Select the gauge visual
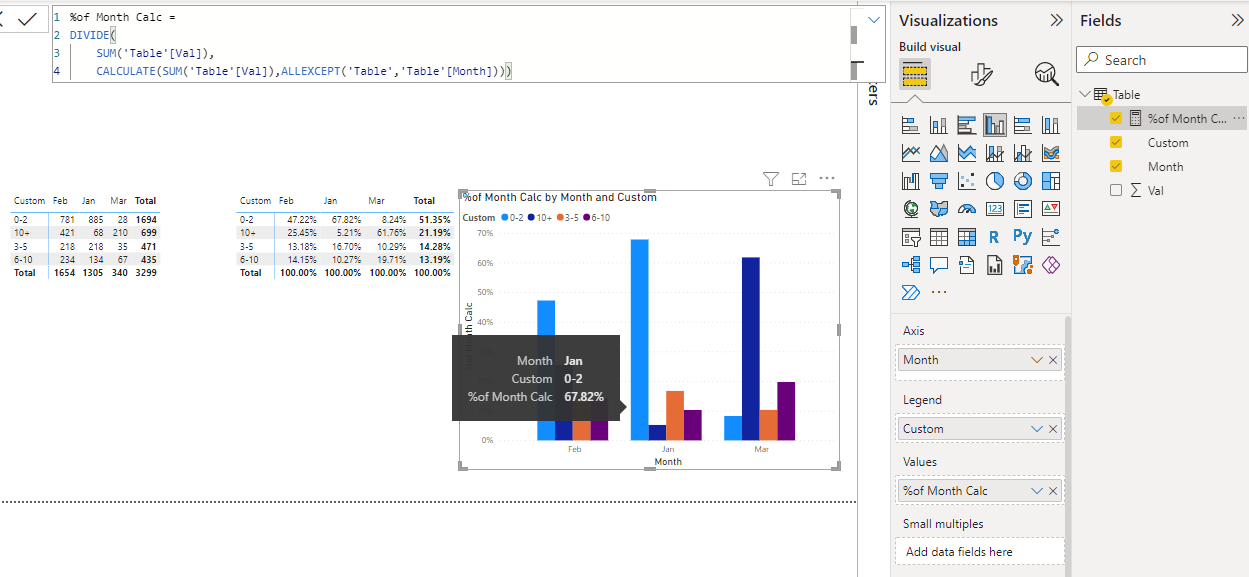Viewport: 1249px width, 577px height. click(967, 209)
